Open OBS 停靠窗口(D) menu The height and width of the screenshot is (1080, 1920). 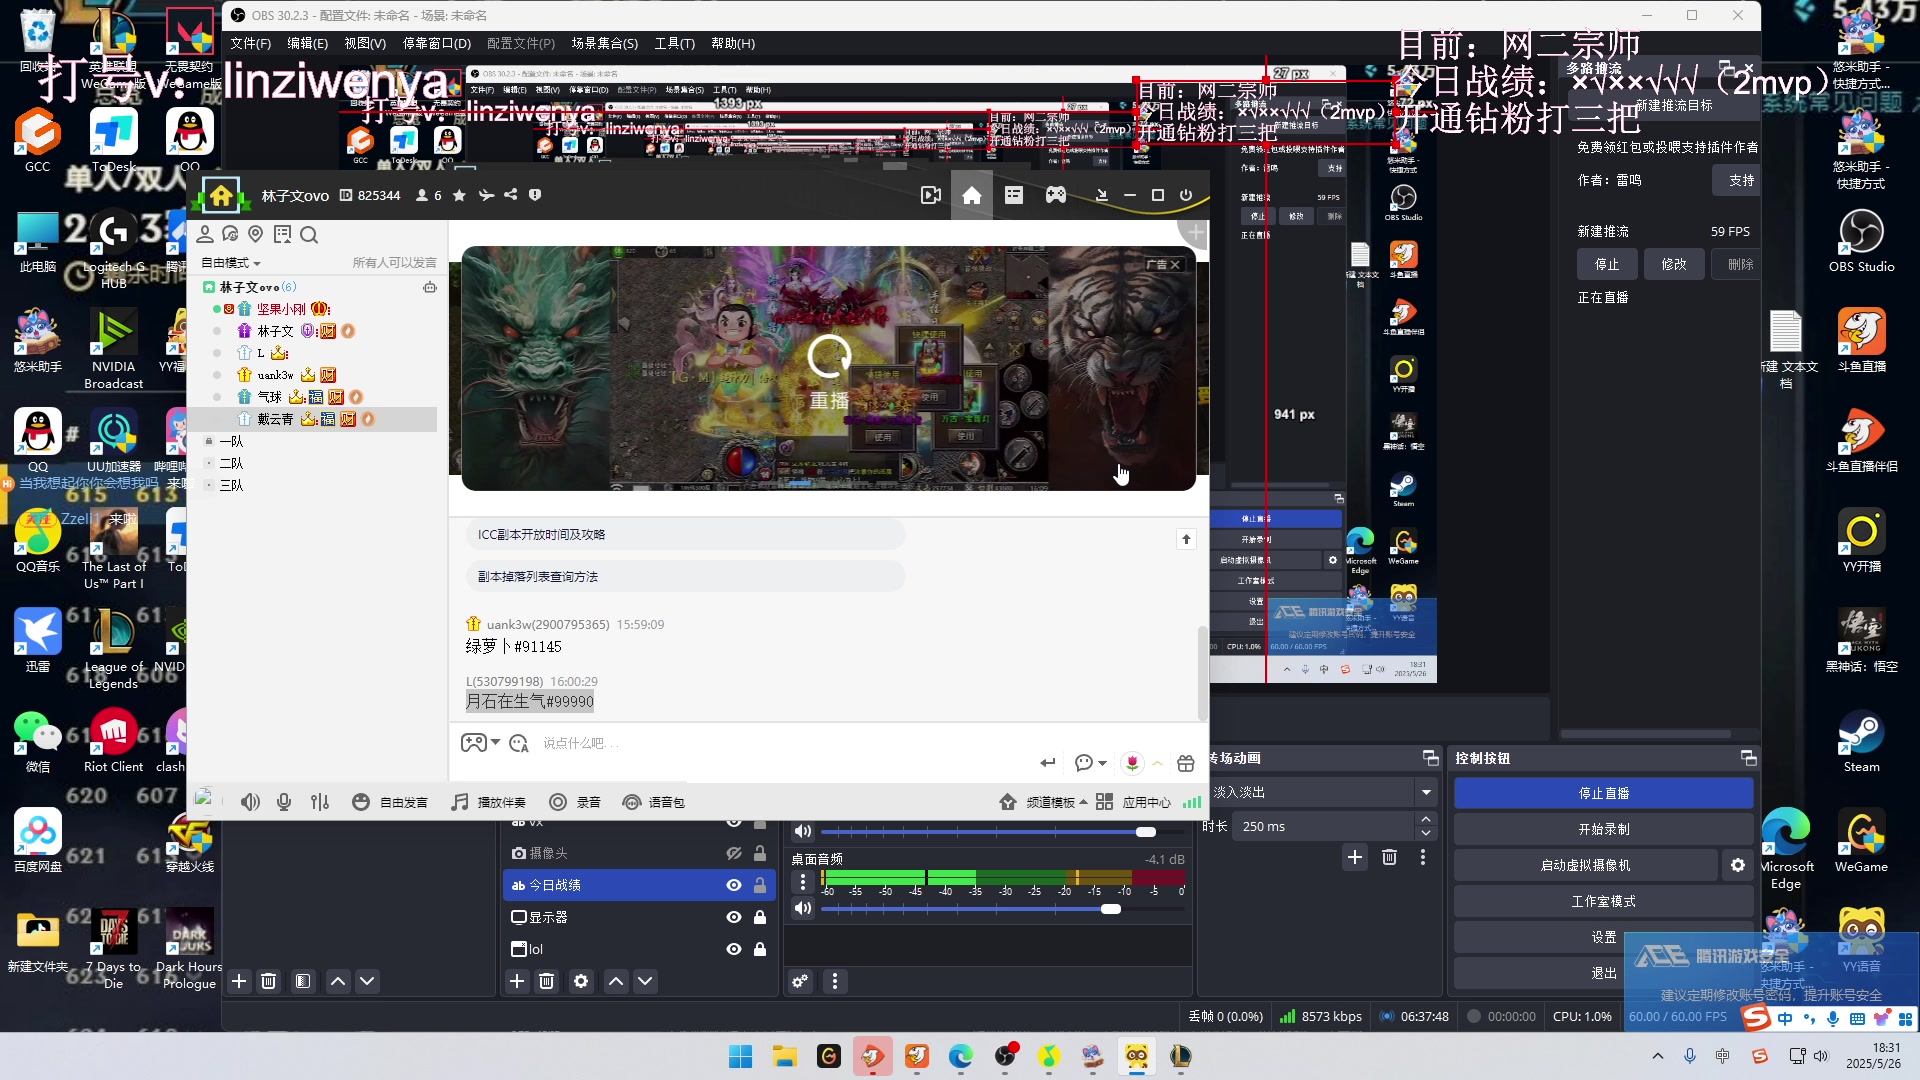click(x=436, y=43)
